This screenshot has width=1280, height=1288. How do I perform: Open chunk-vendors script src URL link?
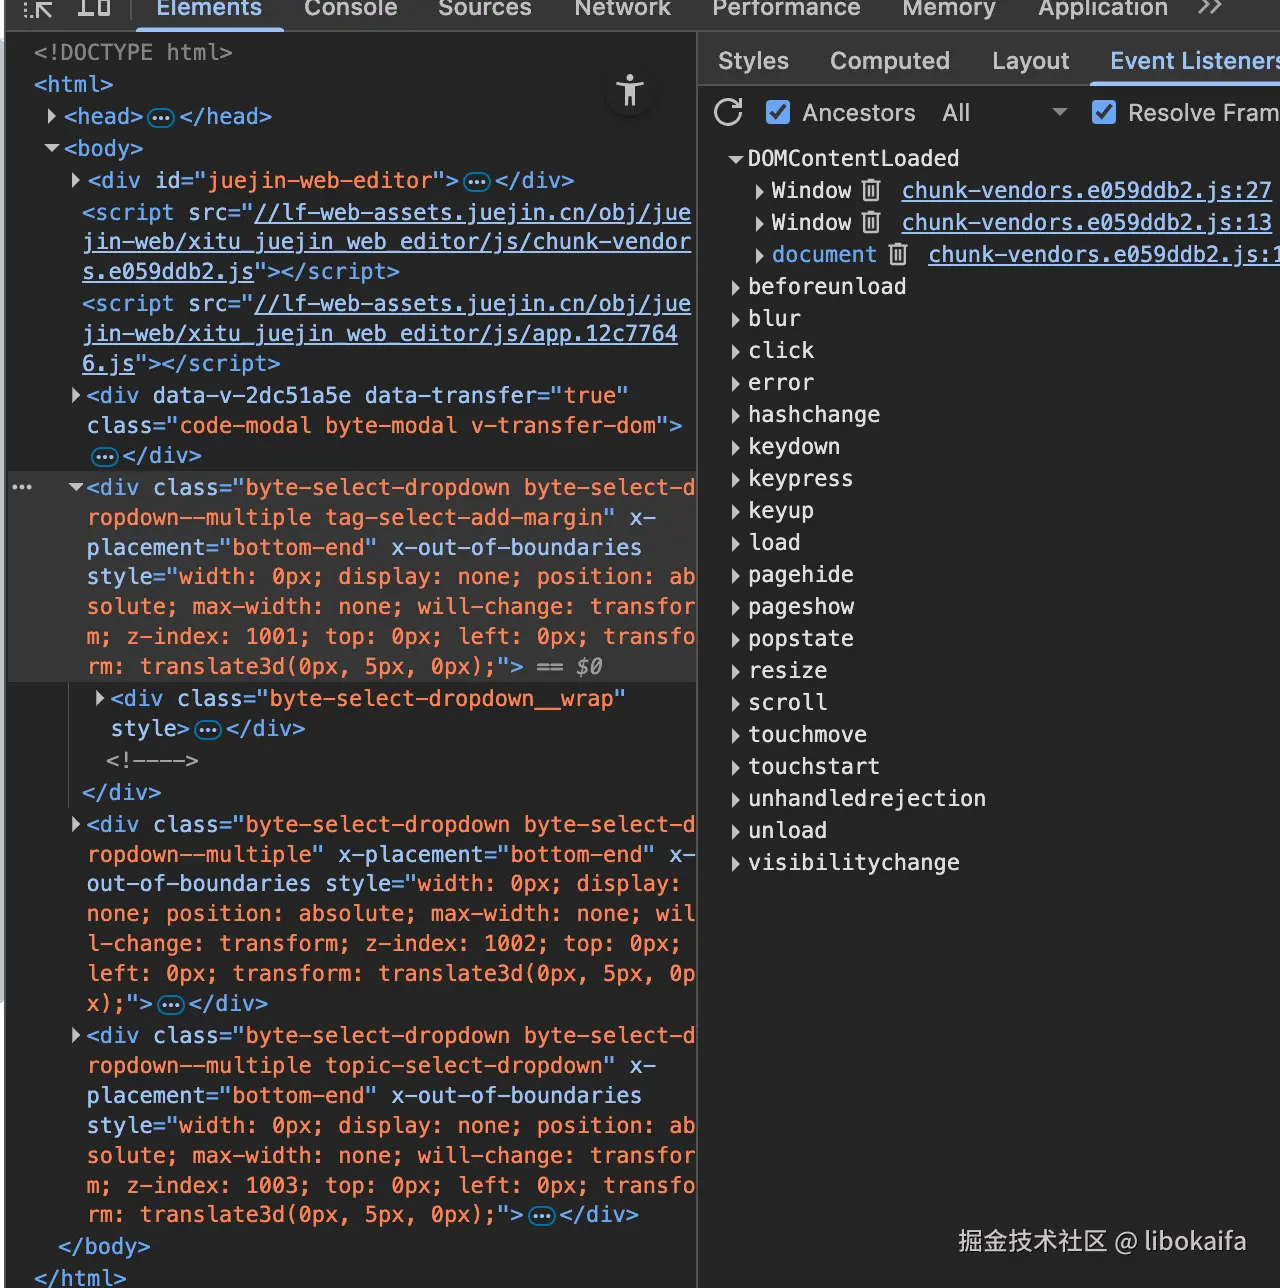click(387, 242)
